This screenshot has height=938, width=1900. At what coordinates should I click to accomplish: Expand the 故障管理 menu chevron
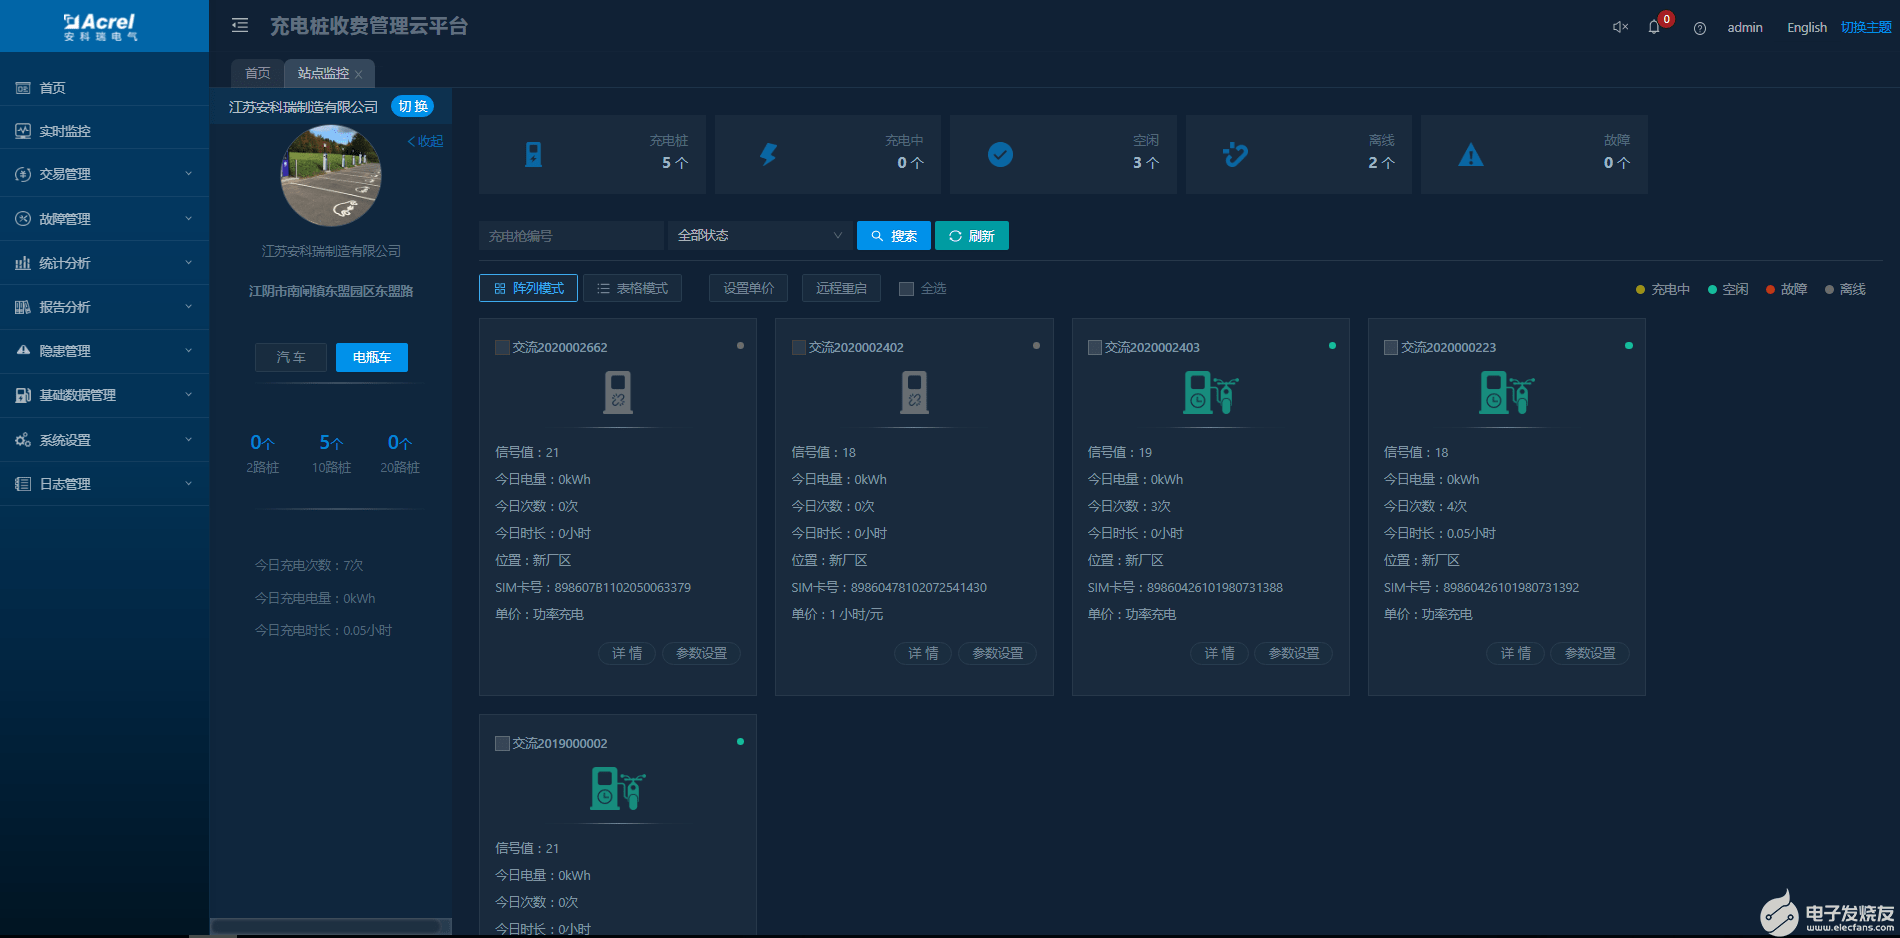pyautogui.click(x=188, y=218)
